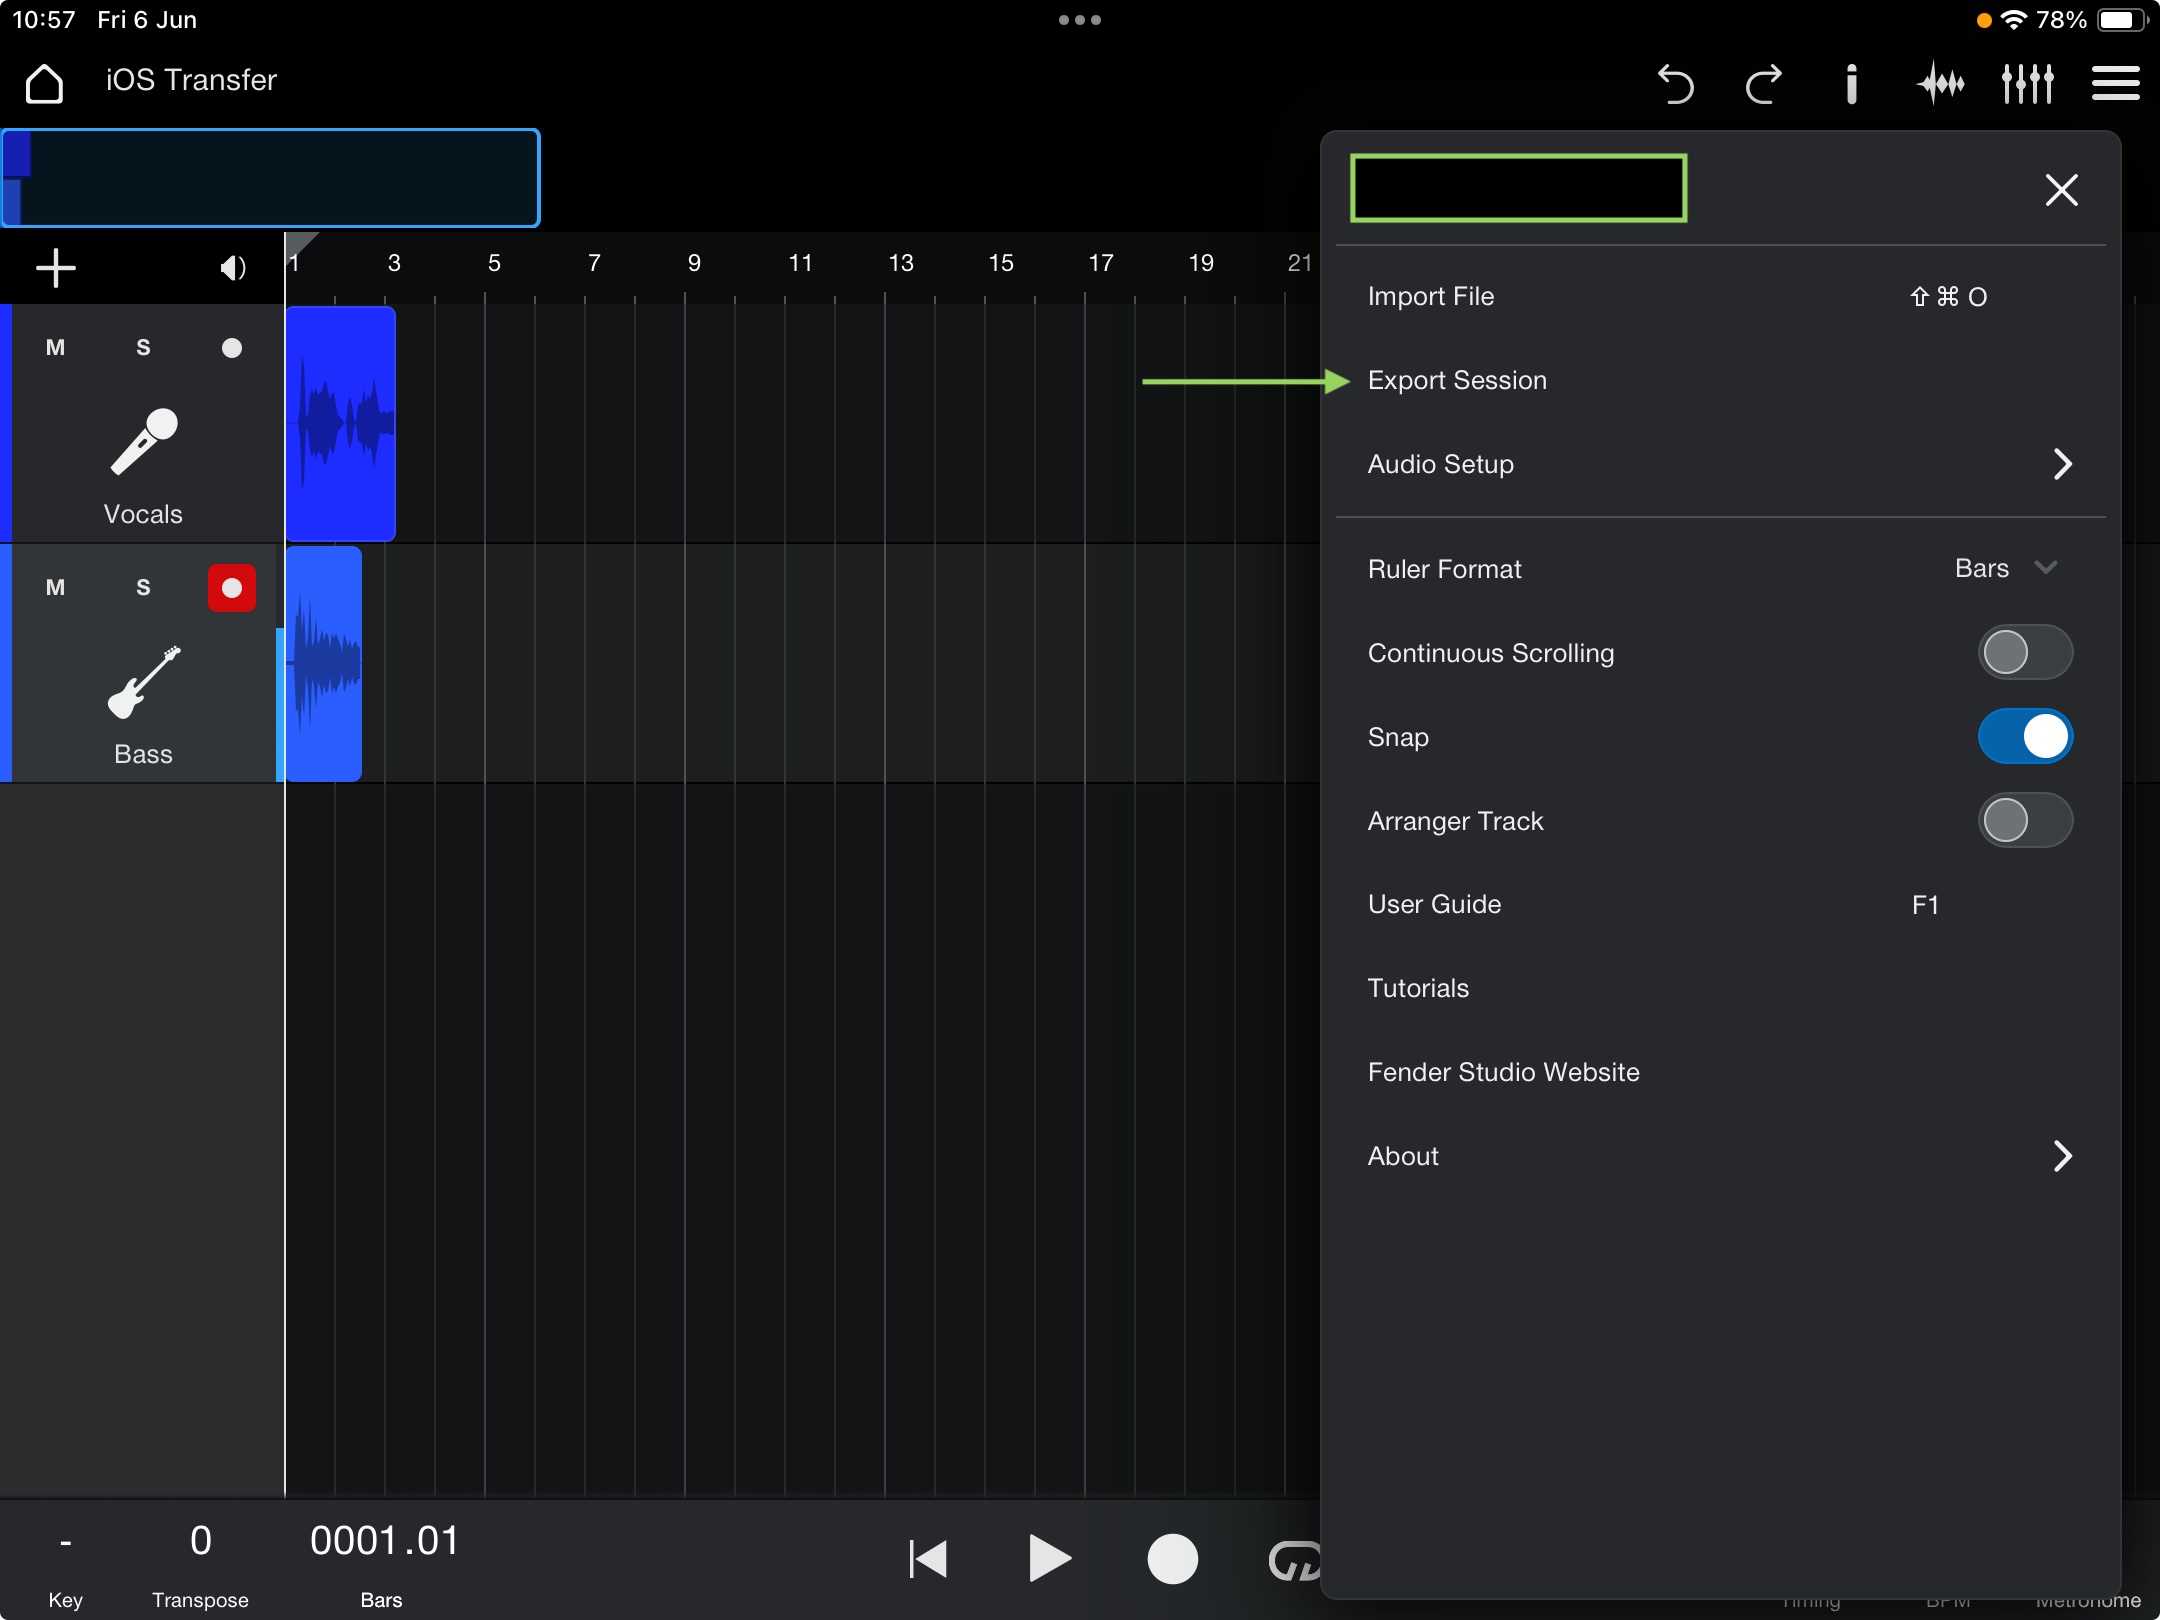Expand Audio Setup chevron arrow
Image resolution: width=2160 pixels, height=1620 pixels.
2062,464
